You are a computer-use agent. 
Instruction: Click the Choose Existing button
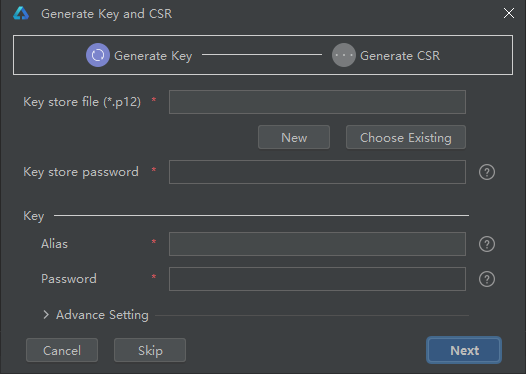[406, 137]
